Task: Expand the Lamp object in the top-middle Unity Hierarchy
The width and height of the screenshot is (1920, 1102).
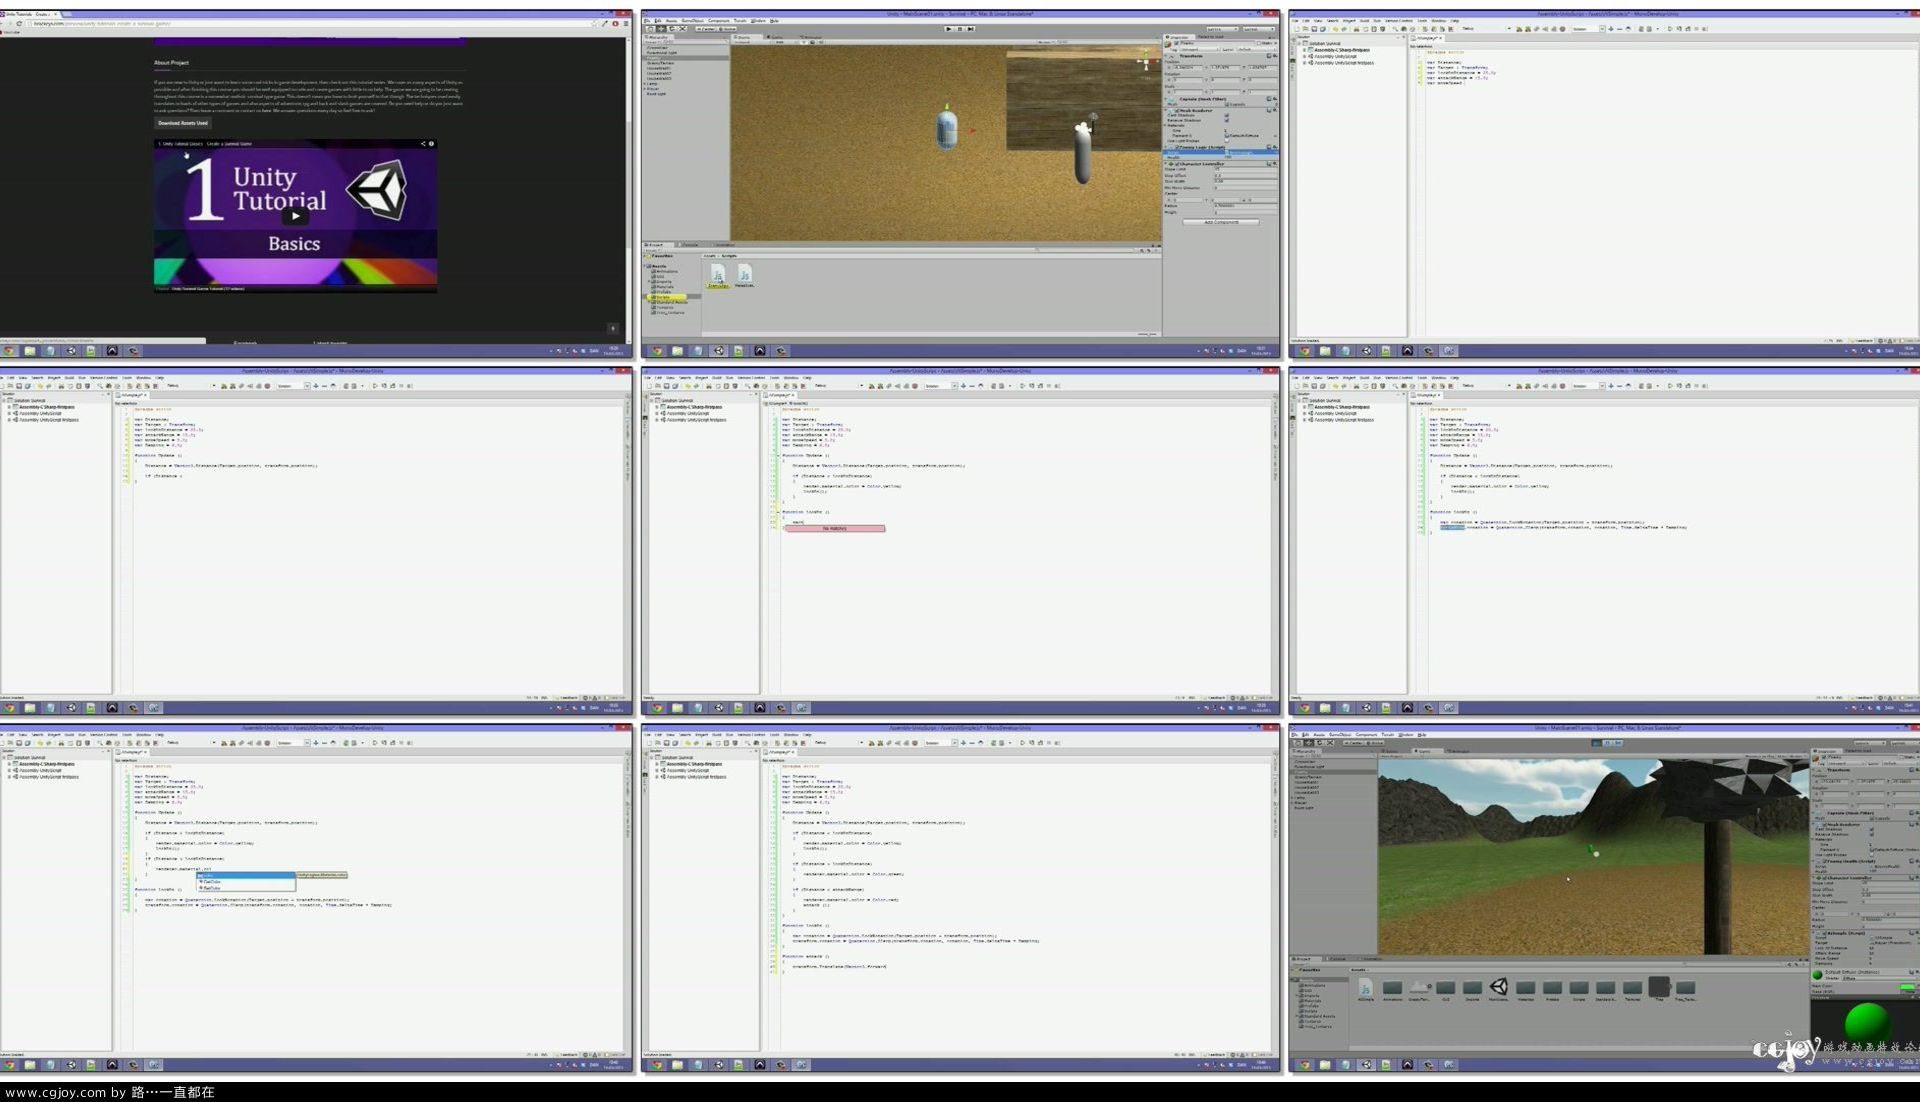Action: coord(644,83)
